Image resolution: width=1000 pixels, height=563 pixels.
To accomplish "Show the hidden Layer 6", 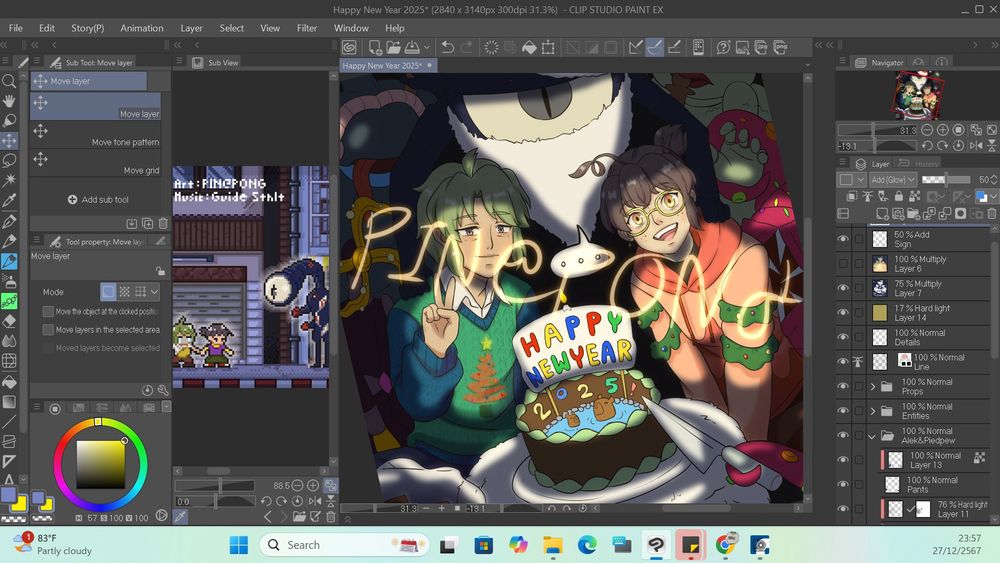I will tap(842, 263).
